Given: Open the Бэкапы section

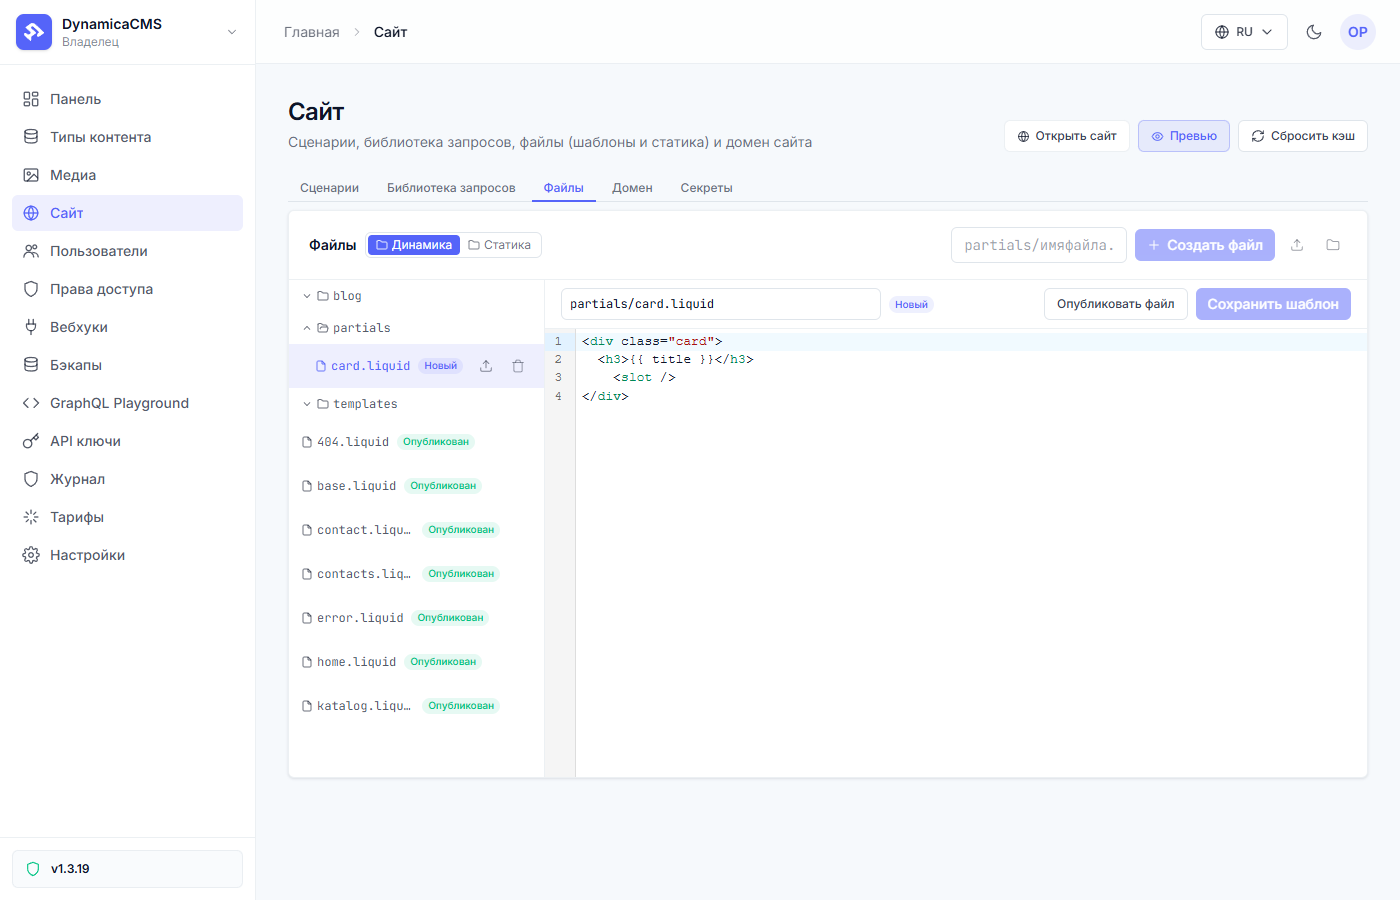Looking at the screenshot, I should [127, 365].
